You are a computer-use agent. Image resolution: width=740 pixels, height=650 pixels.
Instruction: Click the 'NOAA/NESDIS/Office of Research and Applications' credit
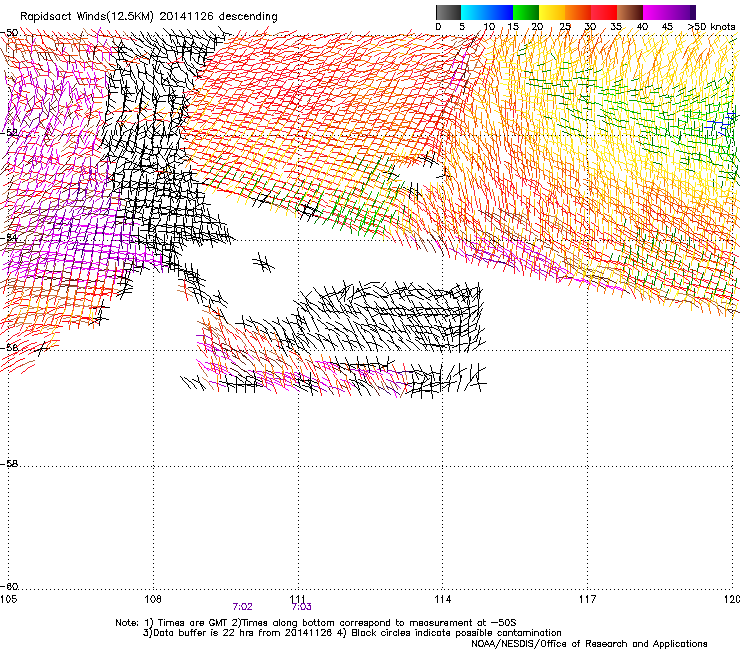pos(589,643)
